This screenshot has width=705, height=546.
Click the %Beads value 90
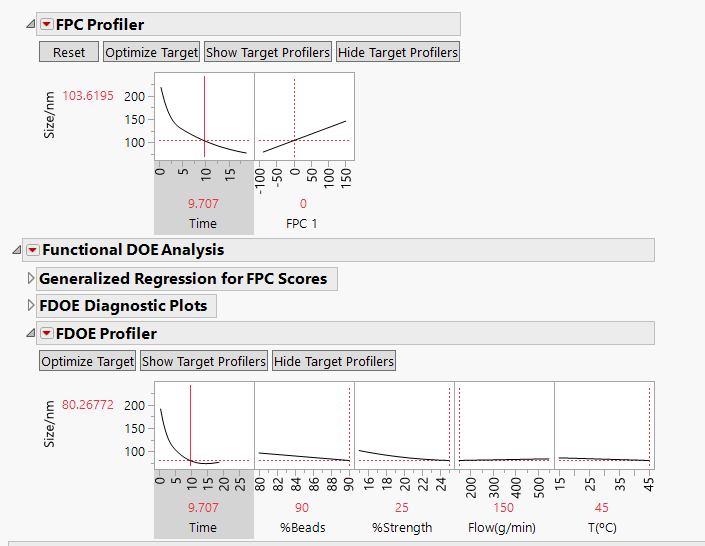click(302, 508)
